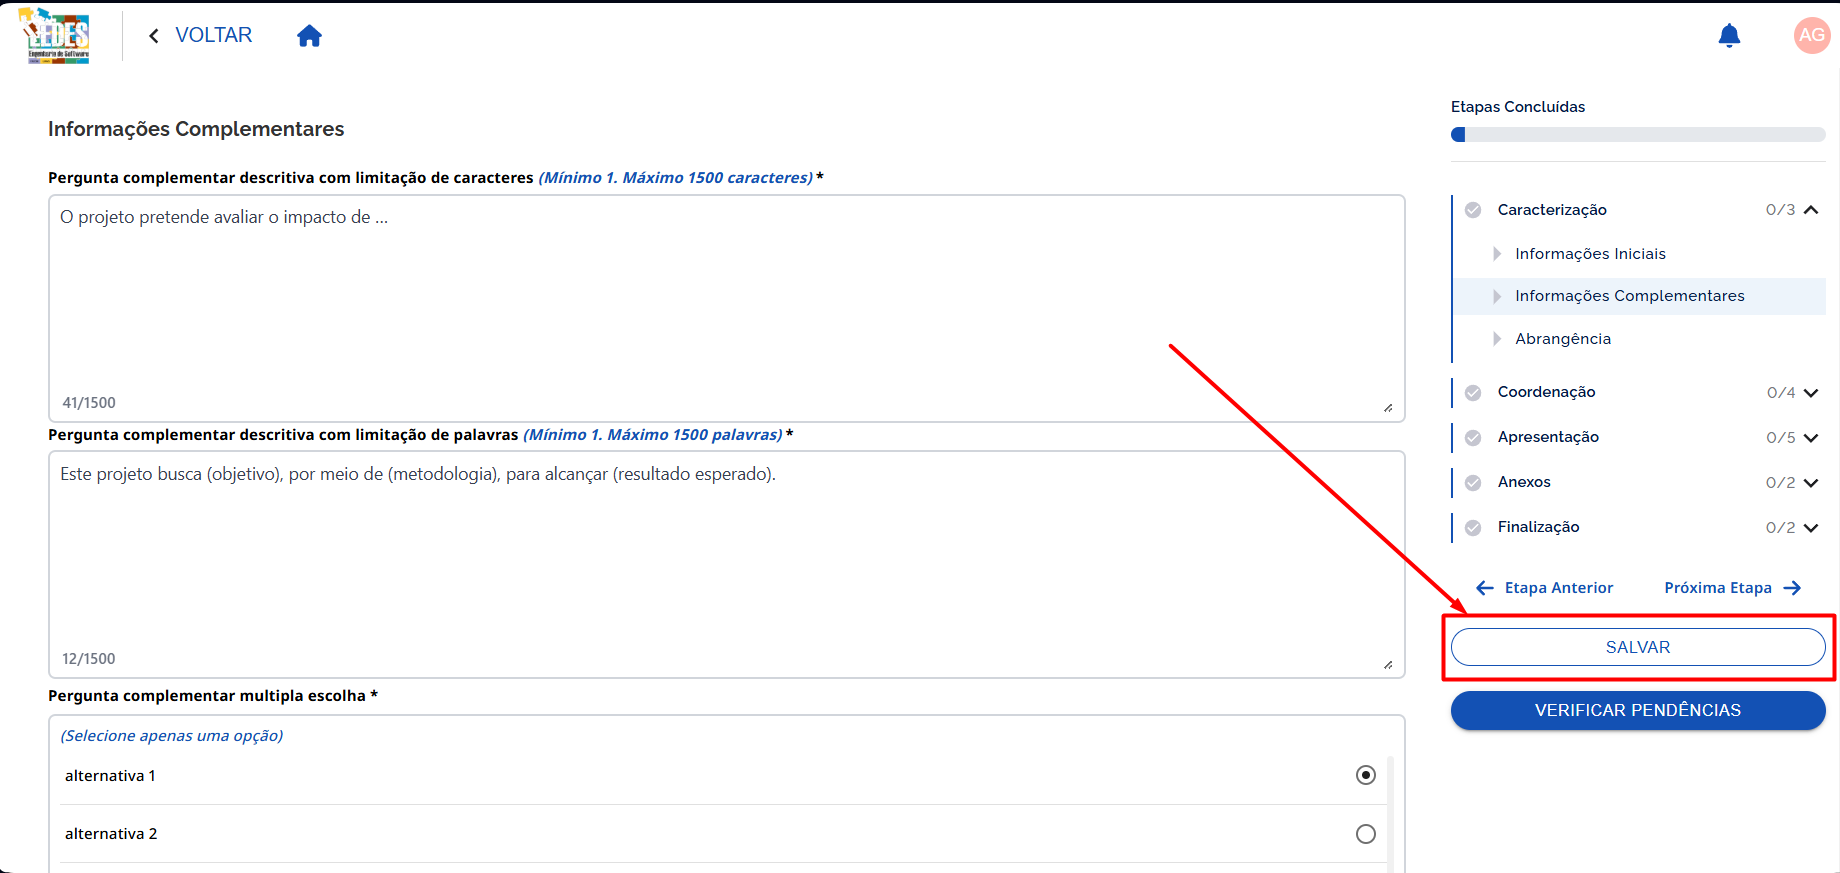Go to Próxima Etapa
Image resolution: width=1840 pixels, height=873 pixels.
coord(1733,588)
